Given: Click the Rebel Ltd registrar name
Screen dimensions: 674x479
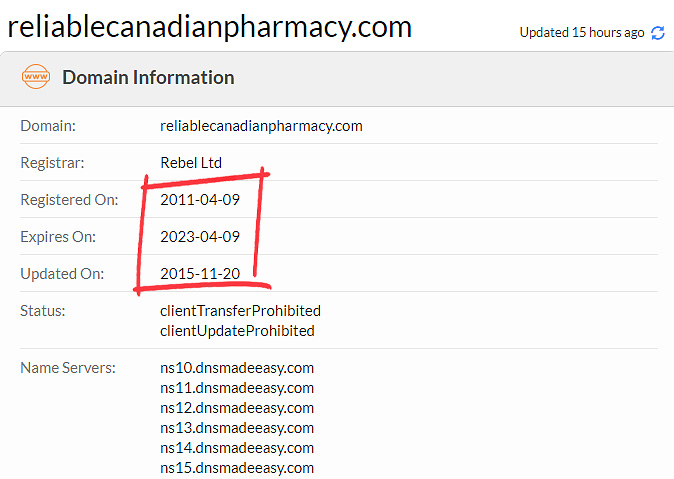Looking at the screenshot, I should [x=191, y=163].
